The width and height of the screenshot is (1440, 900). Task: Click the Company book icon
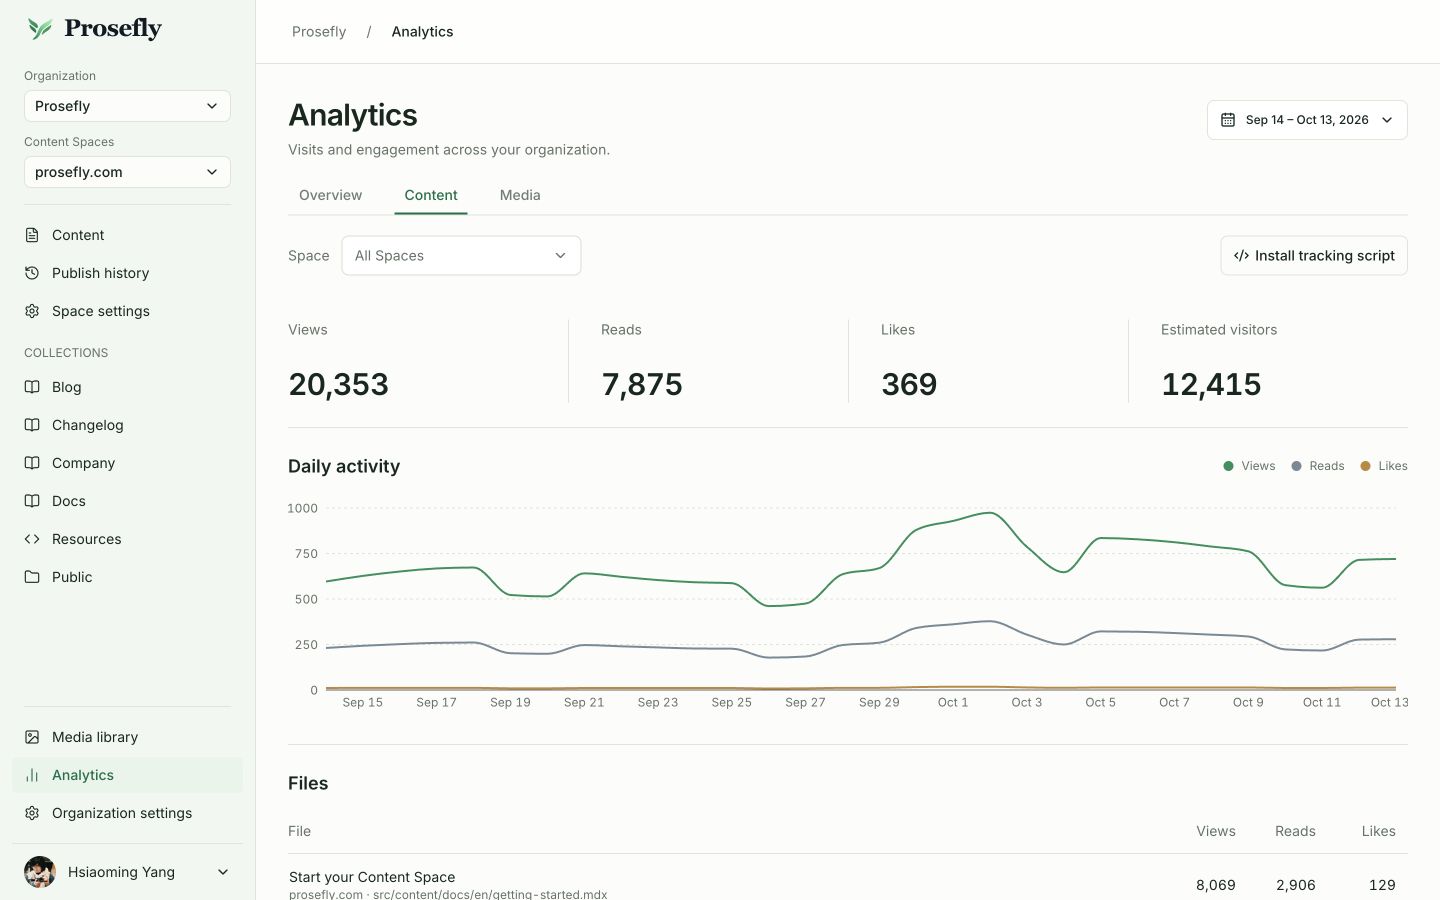click(x=32, y=463)
